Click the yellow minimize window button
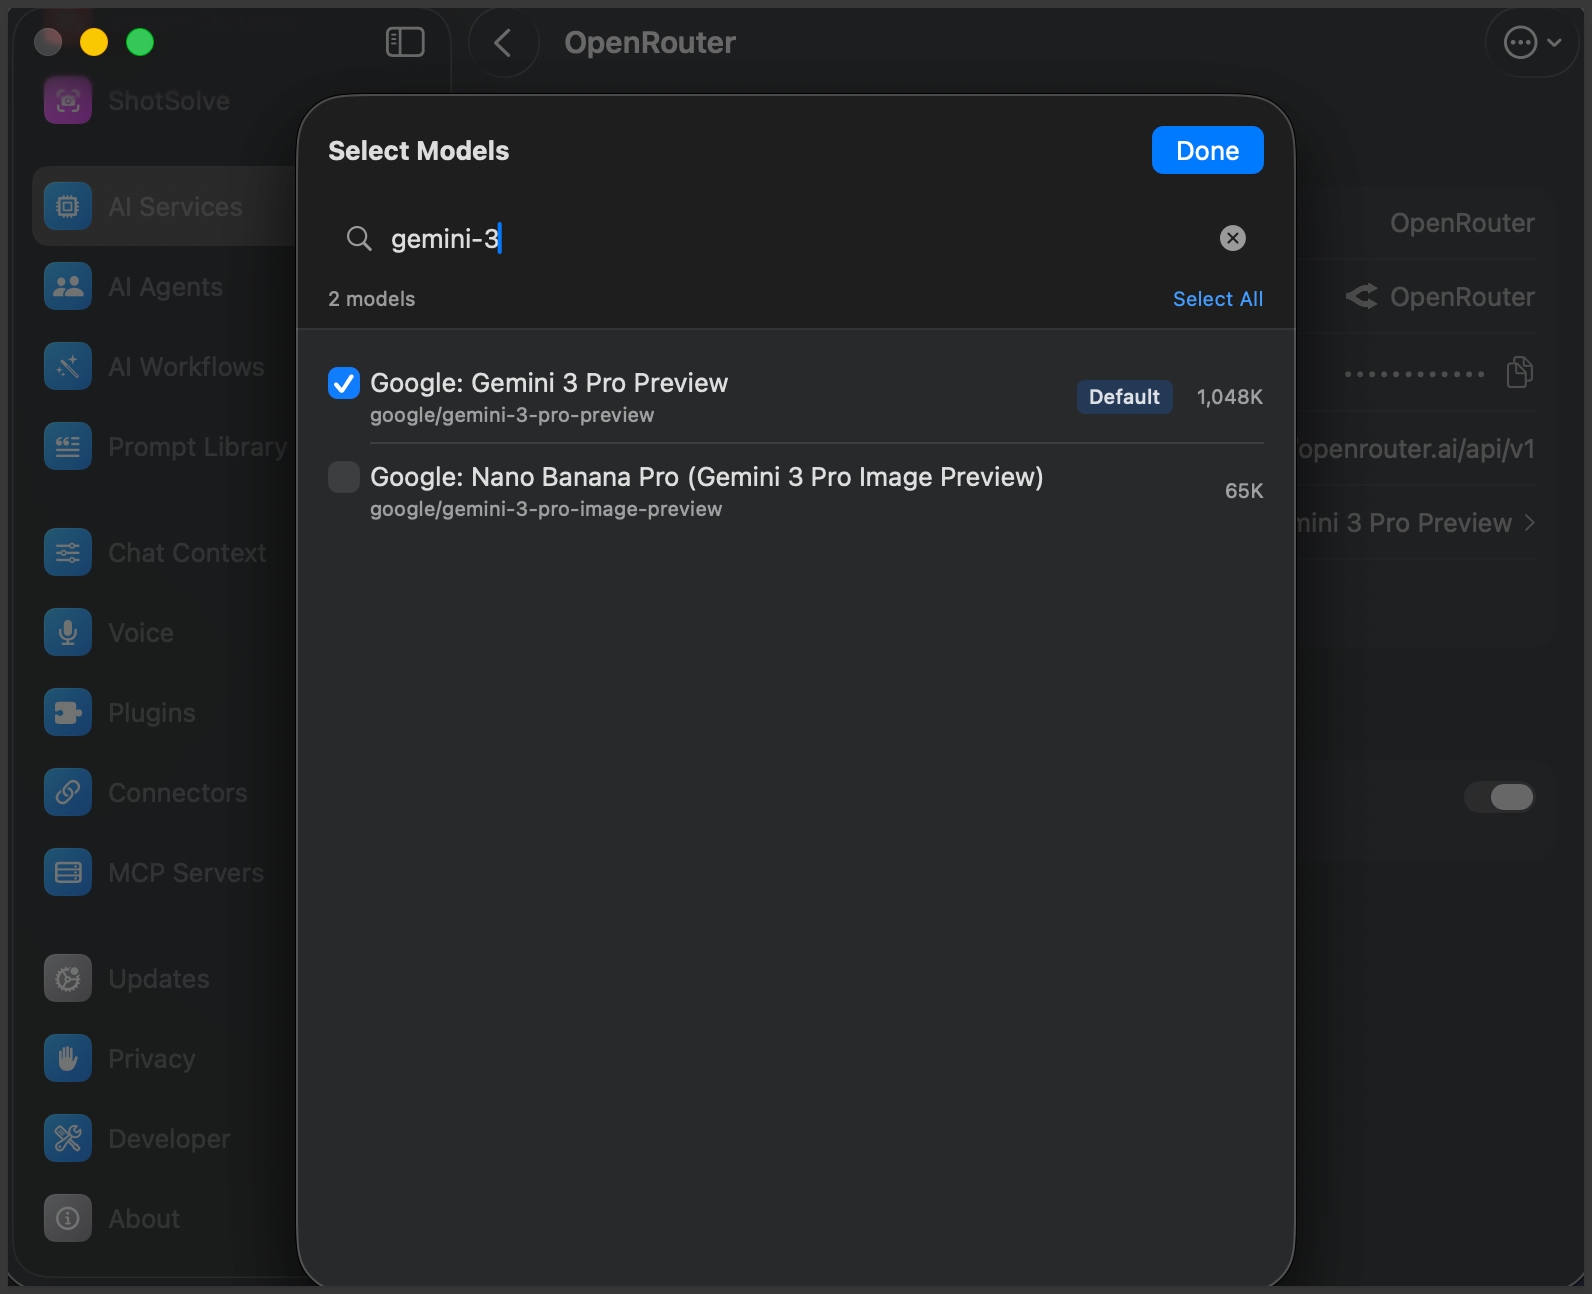This screenshot has width=1592, height=1294. tap(94, 42)
